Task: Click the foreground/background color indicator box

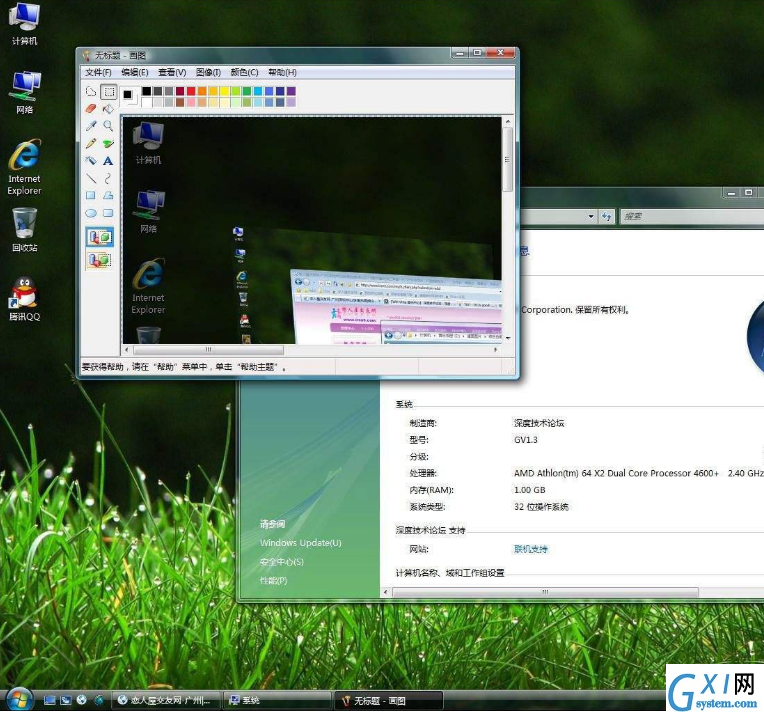Action: pyautogui.click(x=129, y=96)
